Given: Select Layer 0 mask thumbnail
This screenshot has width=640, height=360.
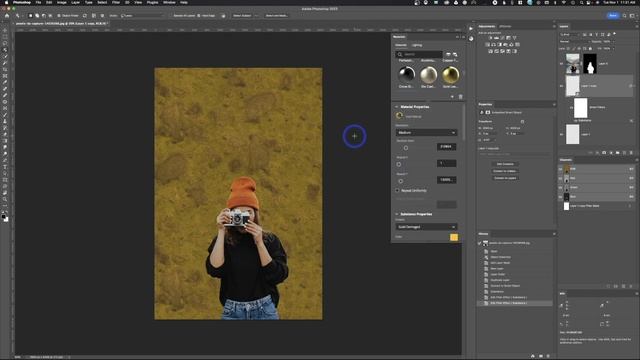Looking at the screenshot, I should click(x=590, y=64).
